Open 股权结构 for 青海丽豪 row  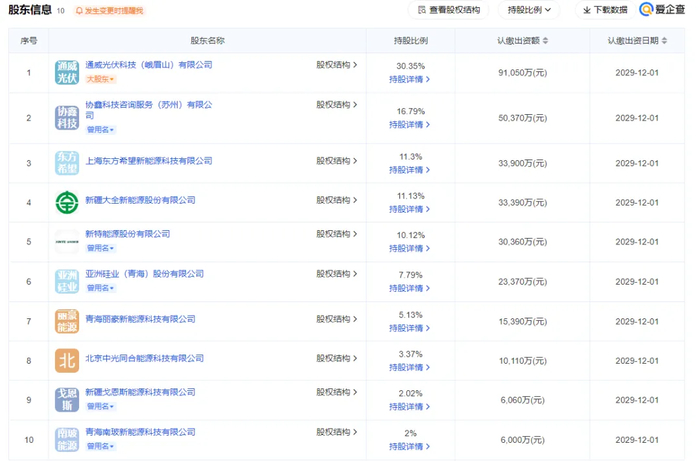coord(337,319)
